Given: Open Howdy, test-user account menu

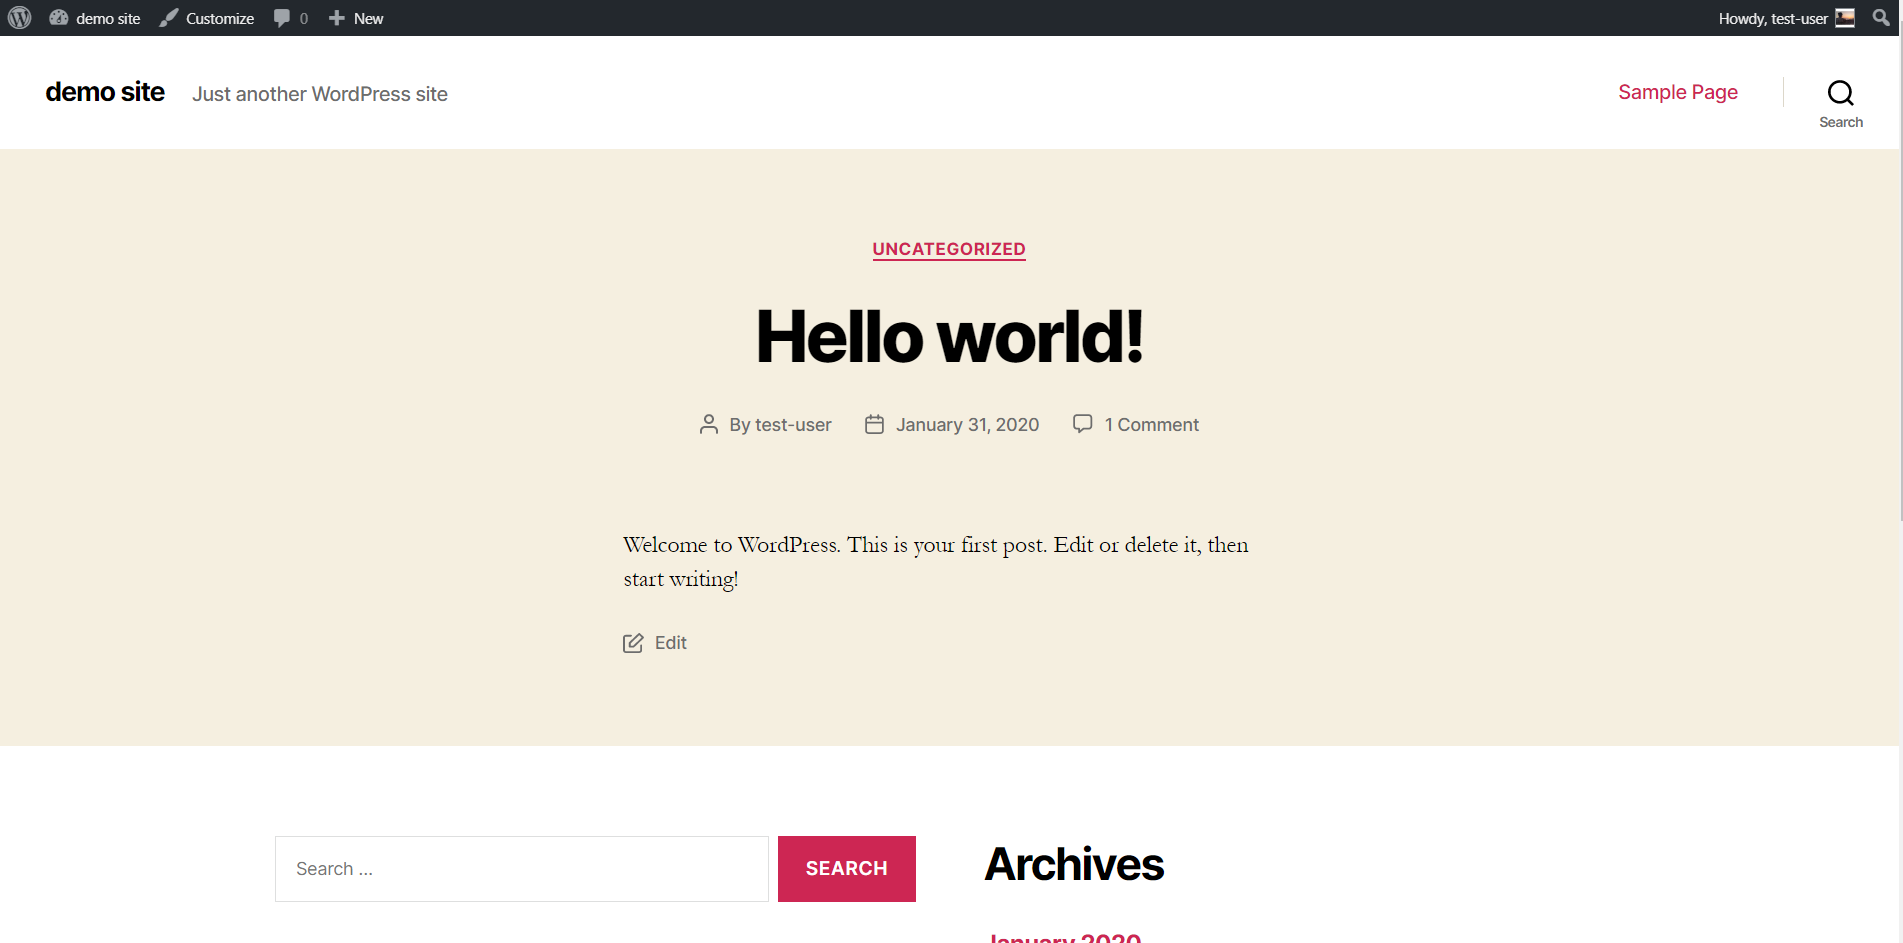Looking at the screenshot, I should click(x=1786, y=18).
